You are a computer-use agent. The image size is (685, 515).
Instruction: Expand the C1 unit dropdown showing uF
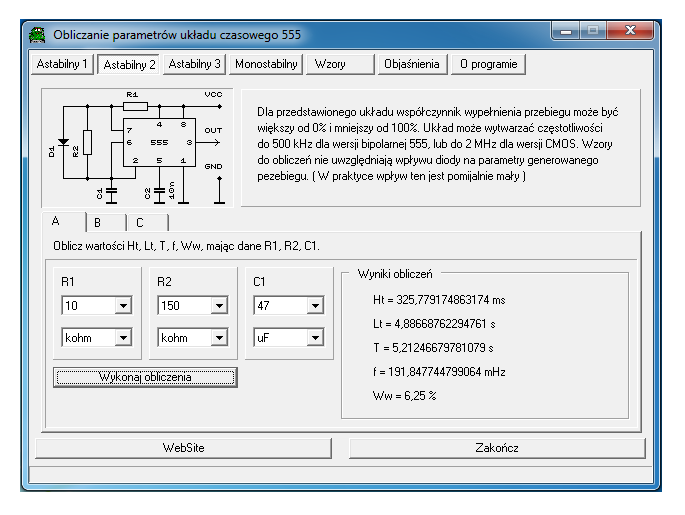pos(315,338)
